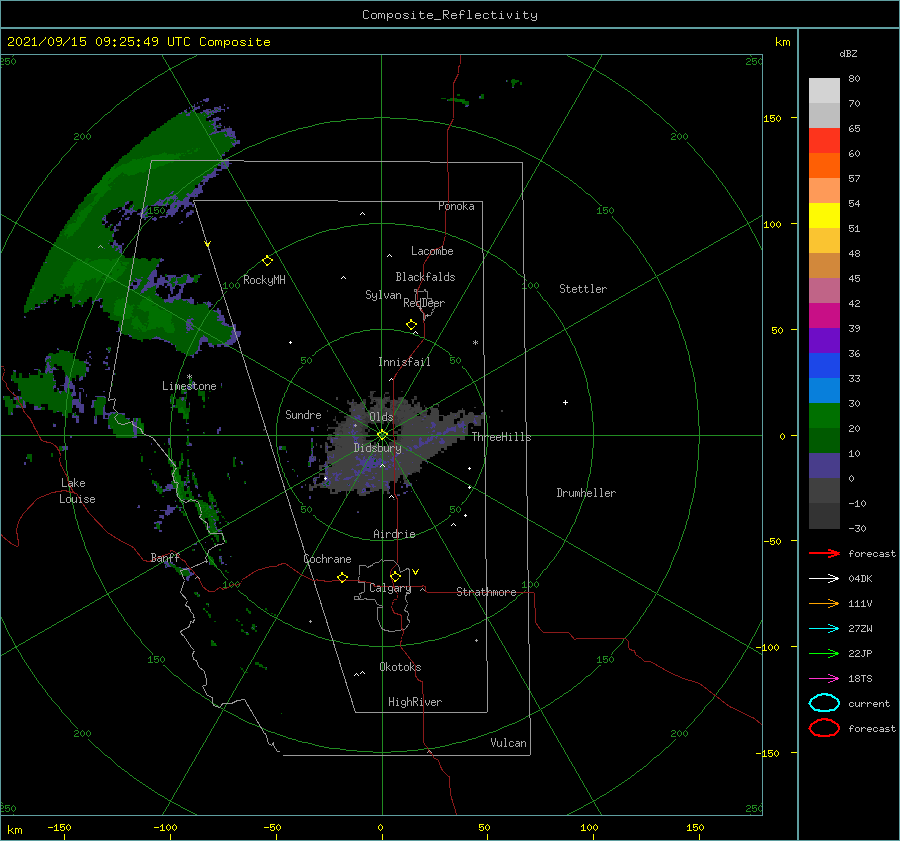Click the cyan current ellipse symbol
This screenshot has width=900, height=841.
point(824,703)
